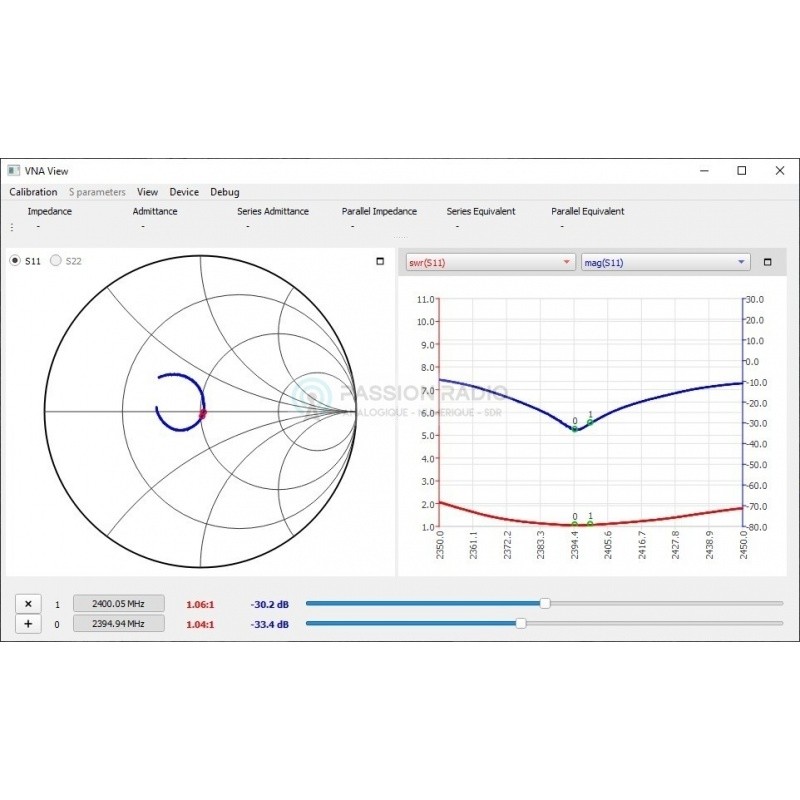Click the -30.2 dB magnitude value
Viewport: 800px width, 800px height.
point(270,605)
